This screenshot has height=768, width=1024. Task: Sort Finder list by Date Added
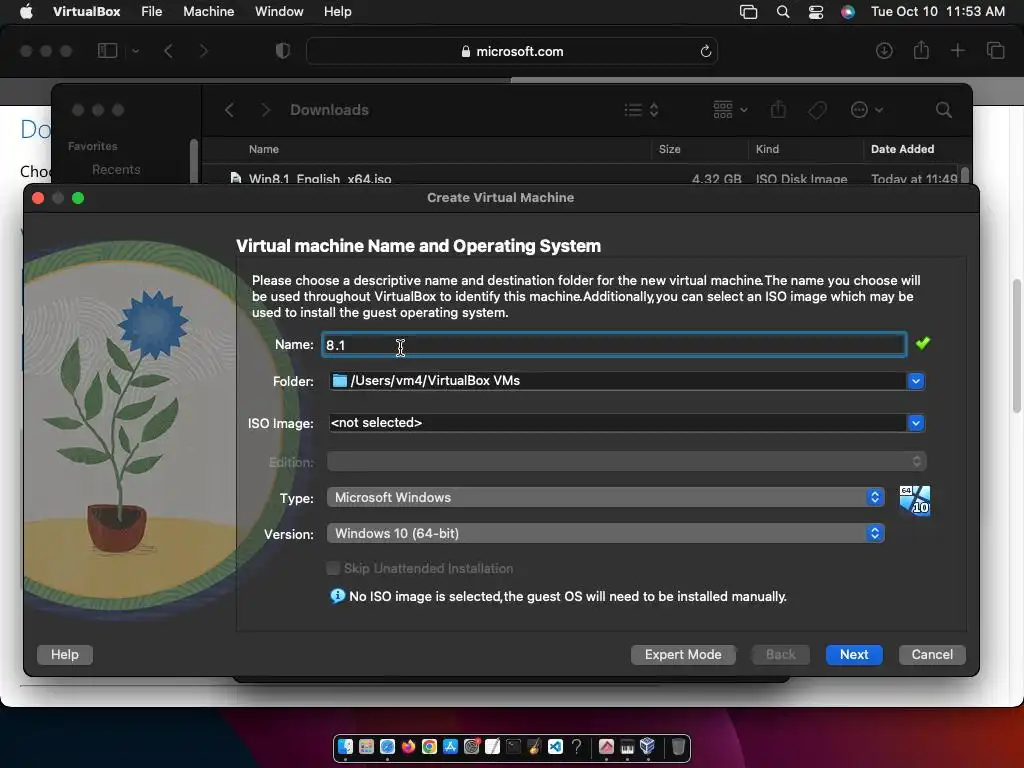[x=902, y=149]
